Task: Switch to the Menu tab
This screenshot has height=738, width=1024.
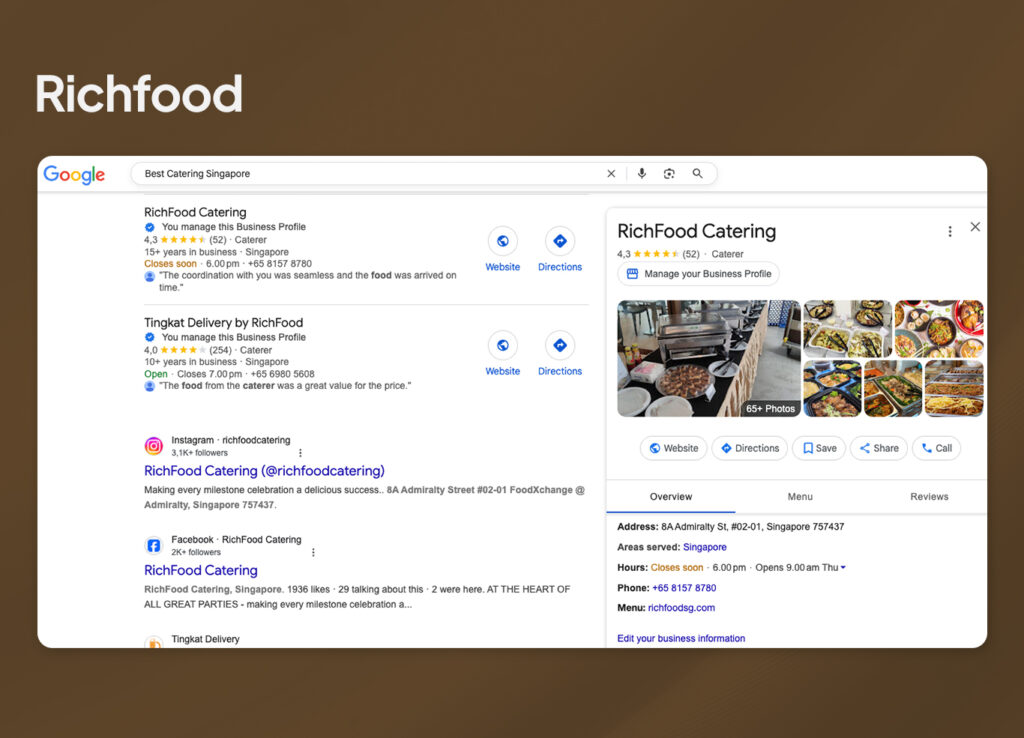Action: tap(800, 497)
